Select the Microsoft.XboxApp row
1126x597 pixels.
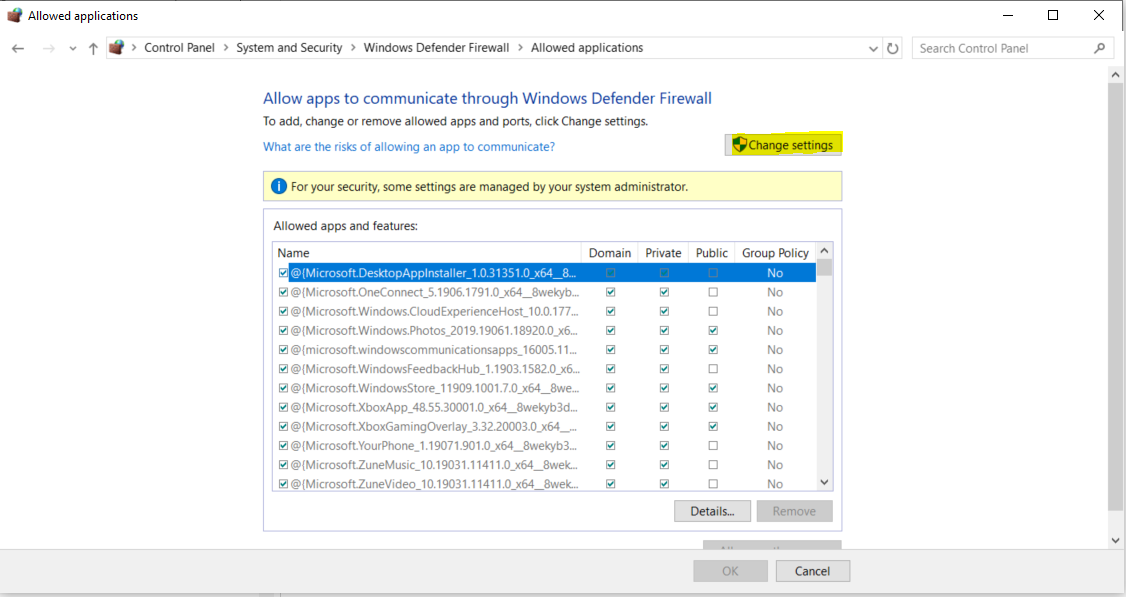coord(546,407)
